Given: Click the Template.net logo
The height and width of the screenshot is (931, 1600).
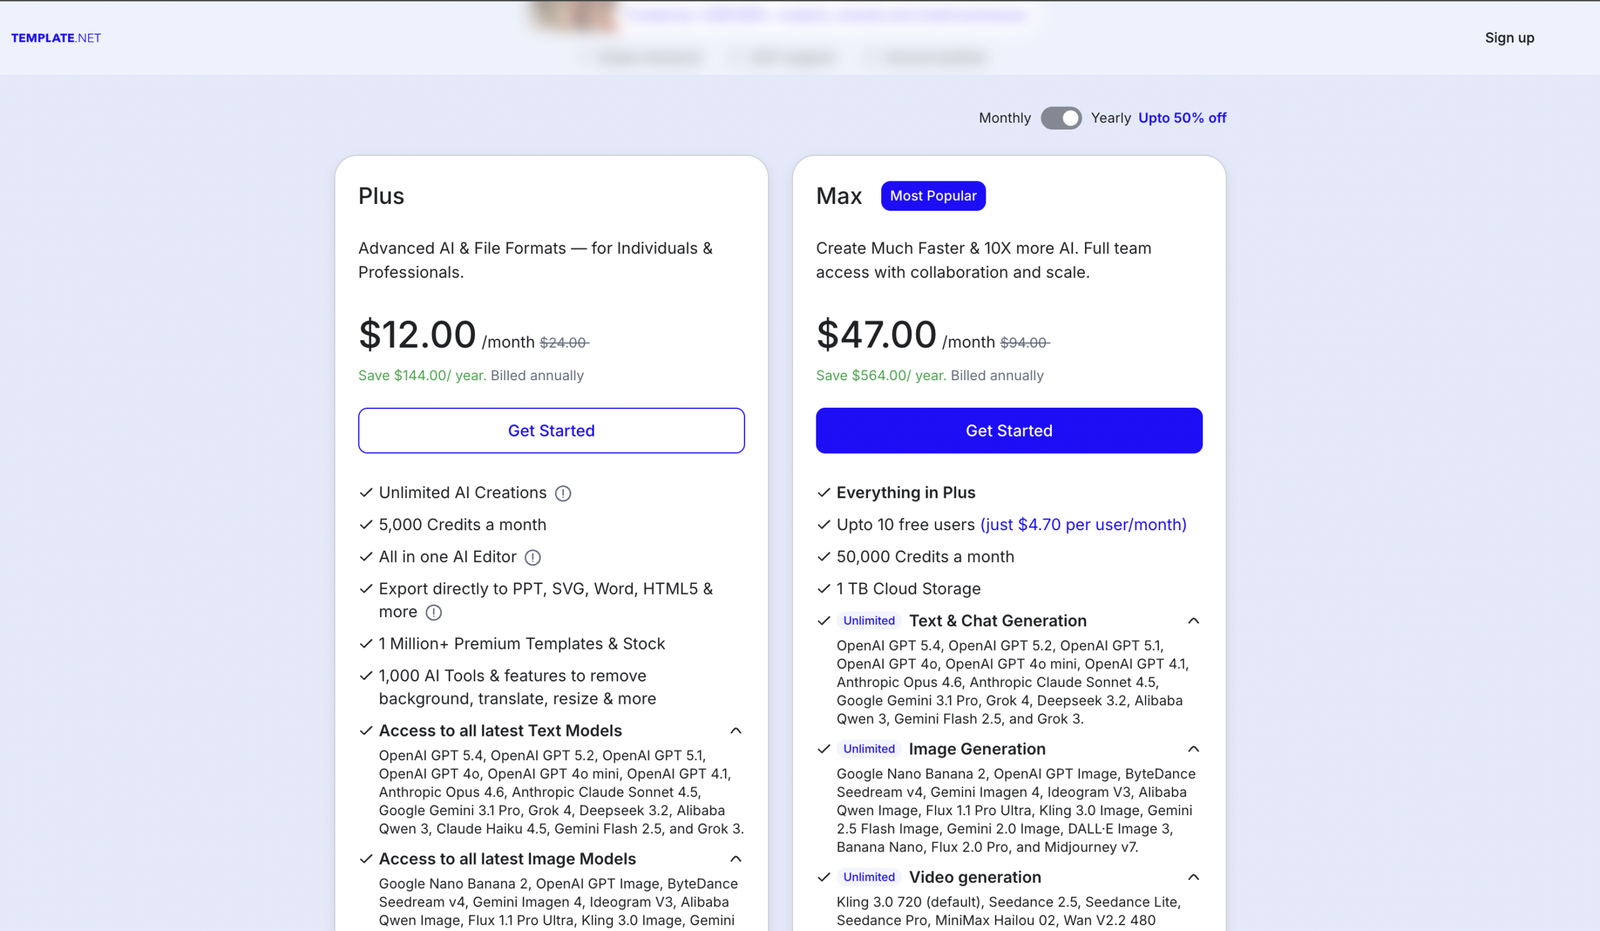Looking at the screenshot, I should coord(56,38).
